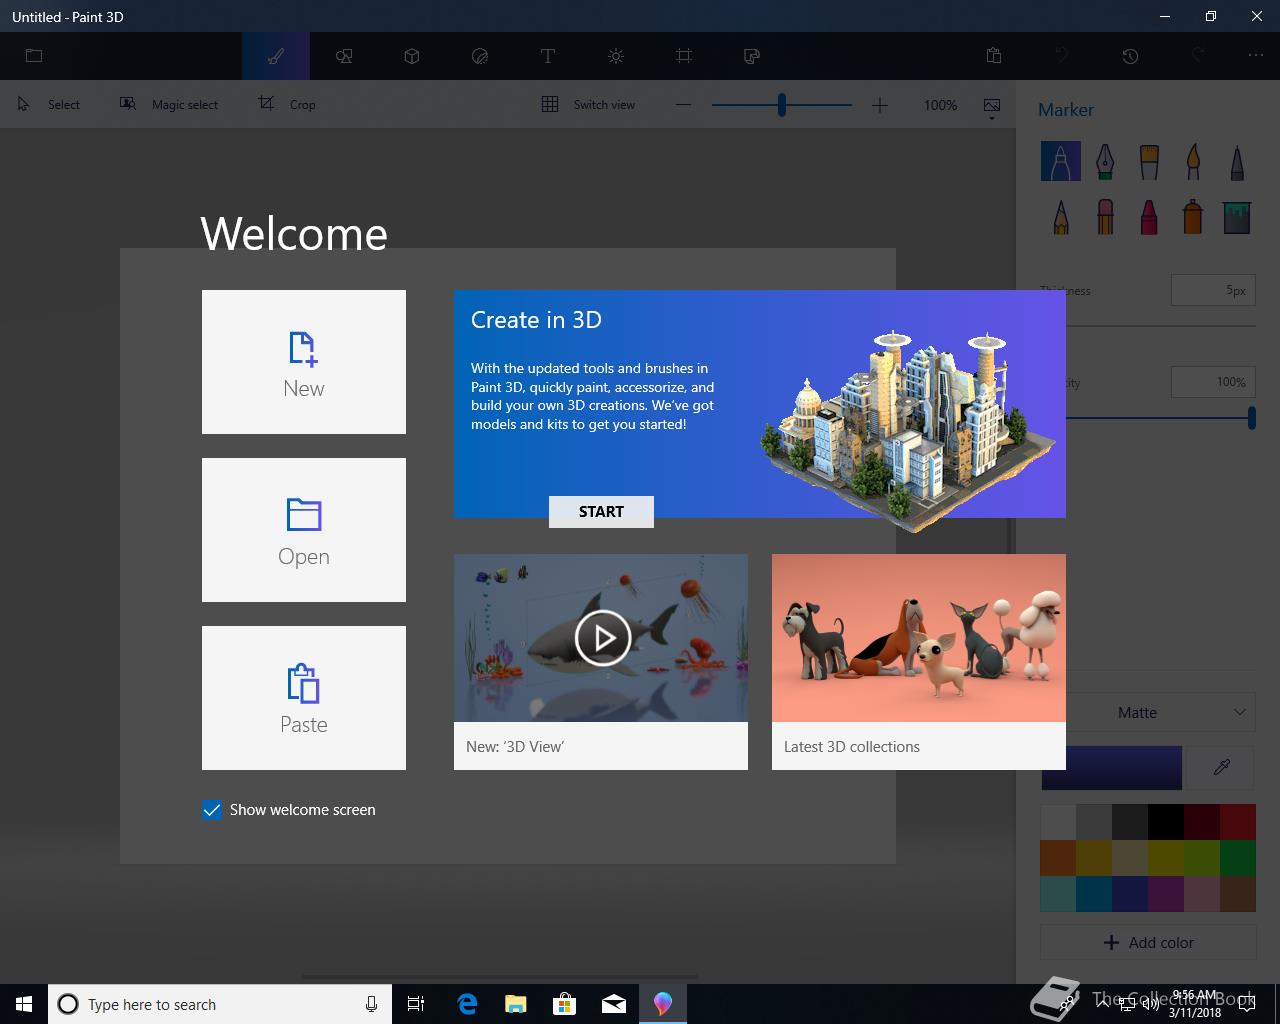Open Microsoft Edge from the taskbar
This screenshot has width=1280, height=1024.
coord(467,1004)
